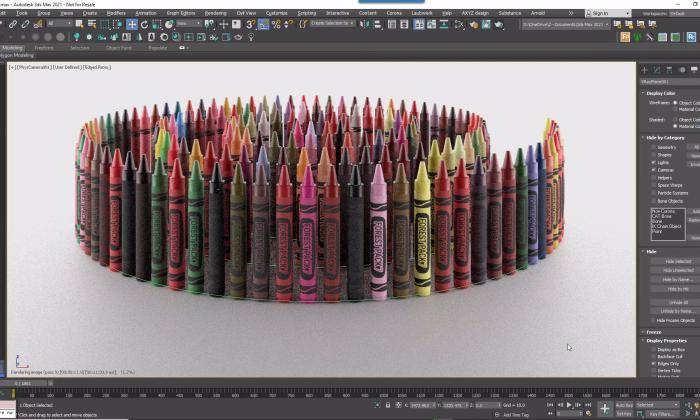Screen dimensions: 700x420
Task: Toggle the Spinner Snap icon
Action: [288, 24]
